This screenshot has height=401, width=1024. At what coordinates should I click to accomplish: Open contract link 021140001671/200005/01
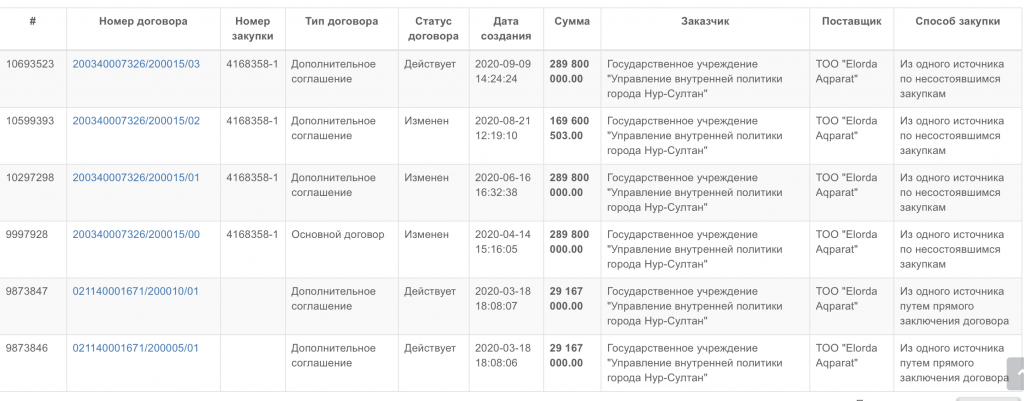[135, 348]
